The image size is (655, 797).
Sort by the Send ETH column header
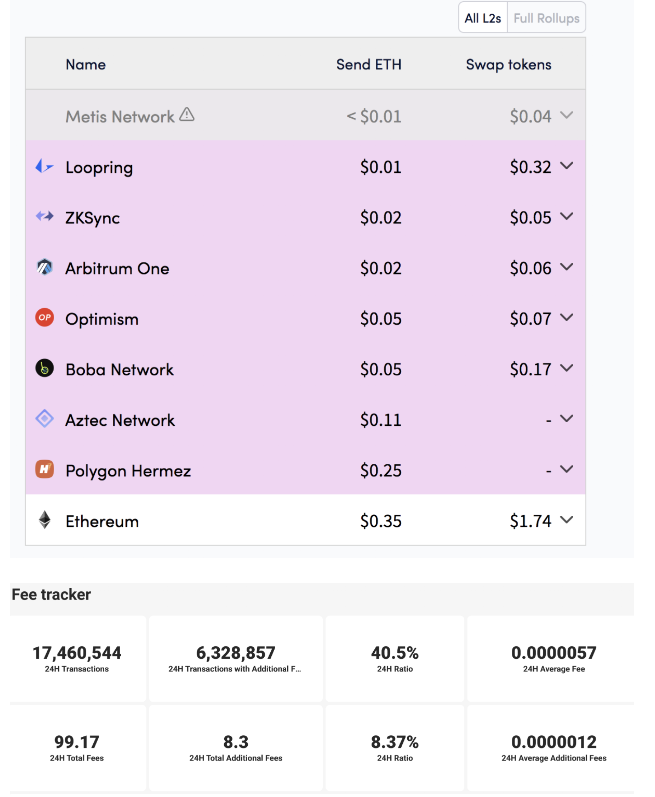[369, 65]
